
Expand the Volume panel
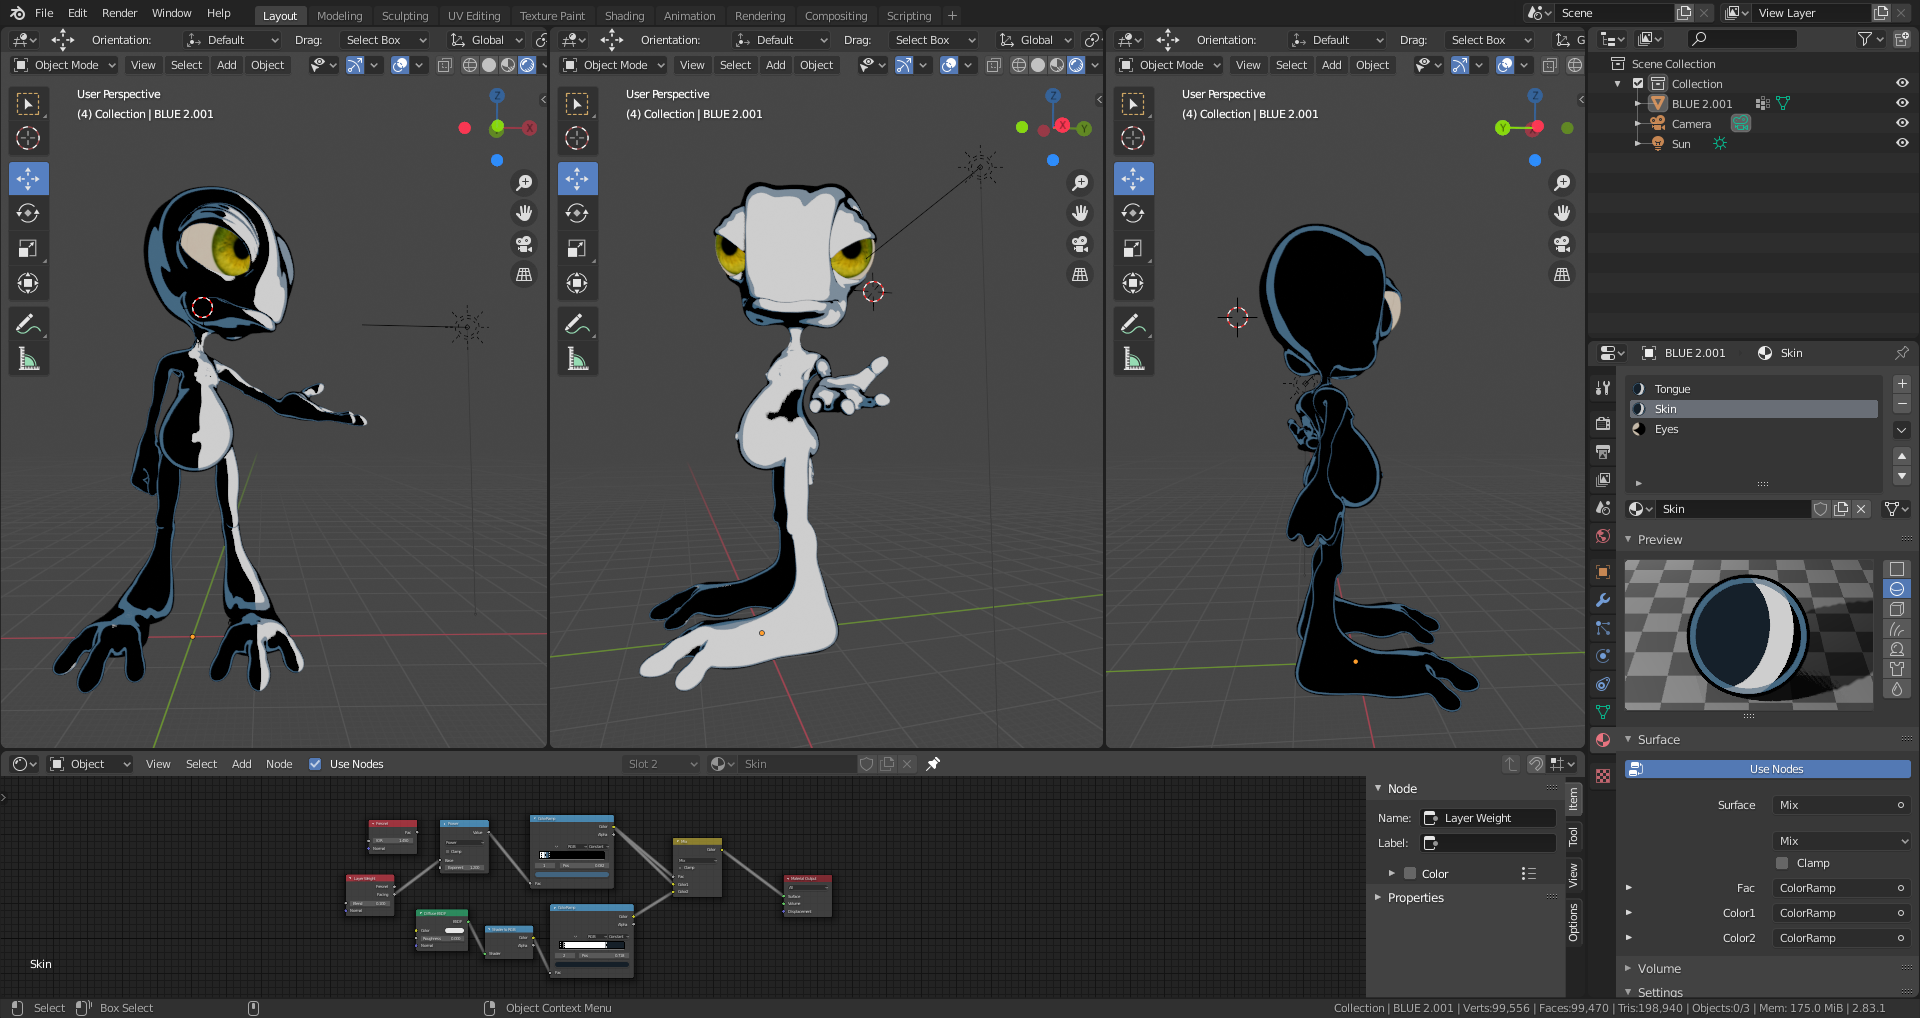click(x=1659, y=968)
